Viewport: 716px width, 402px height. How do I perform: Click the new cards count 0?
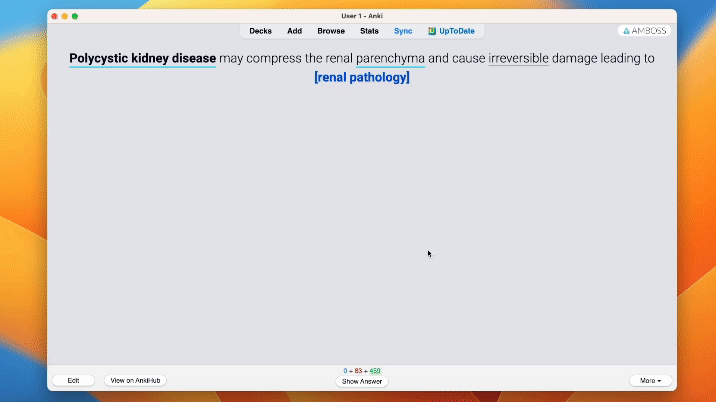pyautogui.click(x=345, y=371)
